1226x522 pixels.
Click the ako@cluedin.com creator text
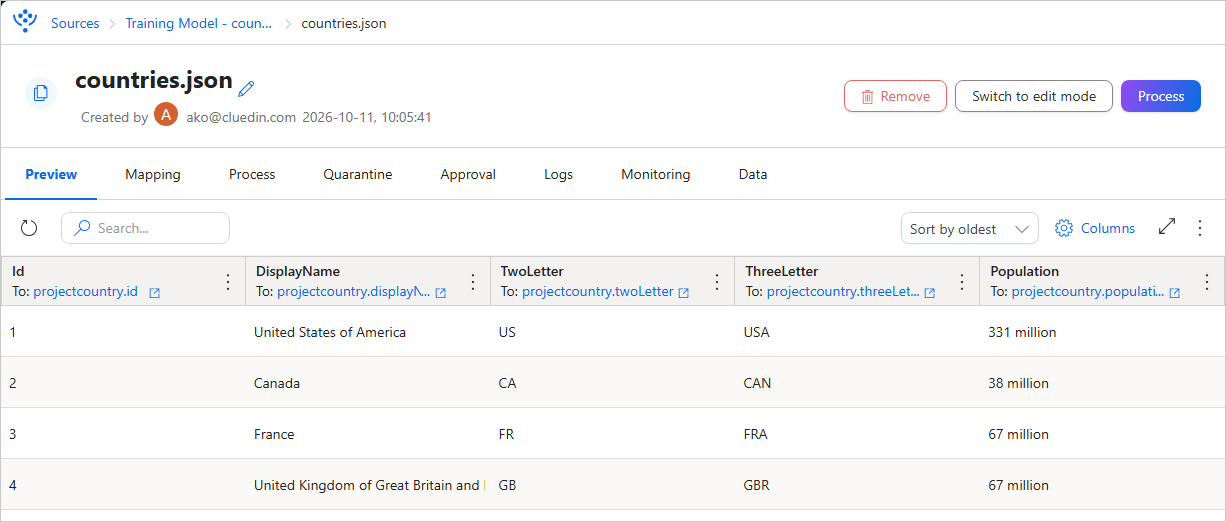241,117
